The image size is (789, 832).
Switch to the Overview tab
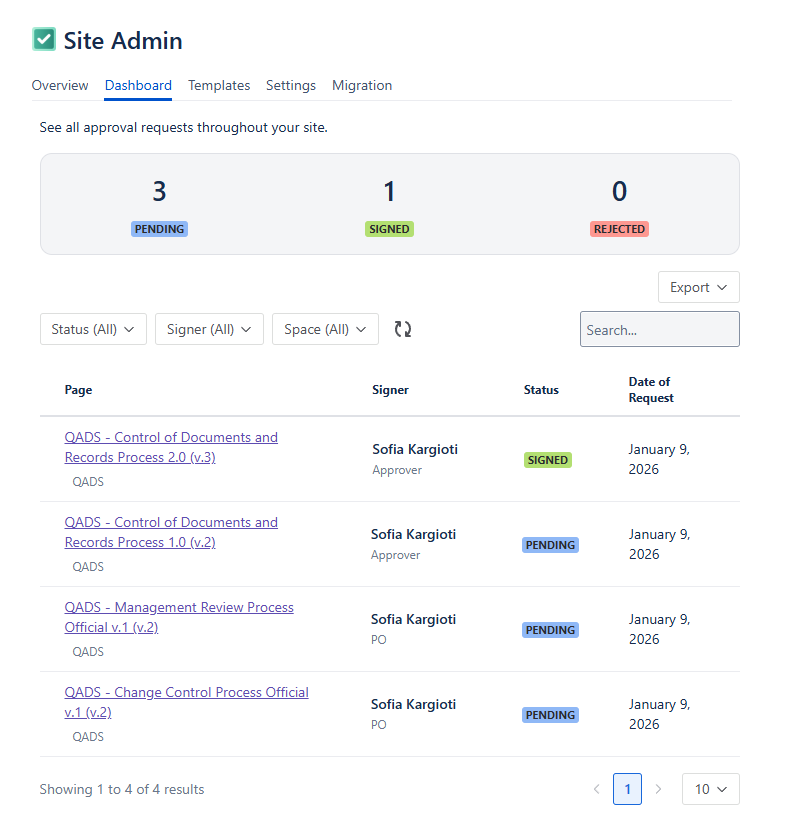(60, 86)
